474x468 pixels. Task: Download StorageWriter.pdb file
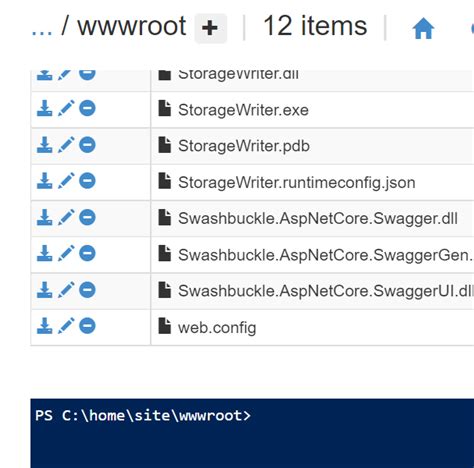click(44, 145)
